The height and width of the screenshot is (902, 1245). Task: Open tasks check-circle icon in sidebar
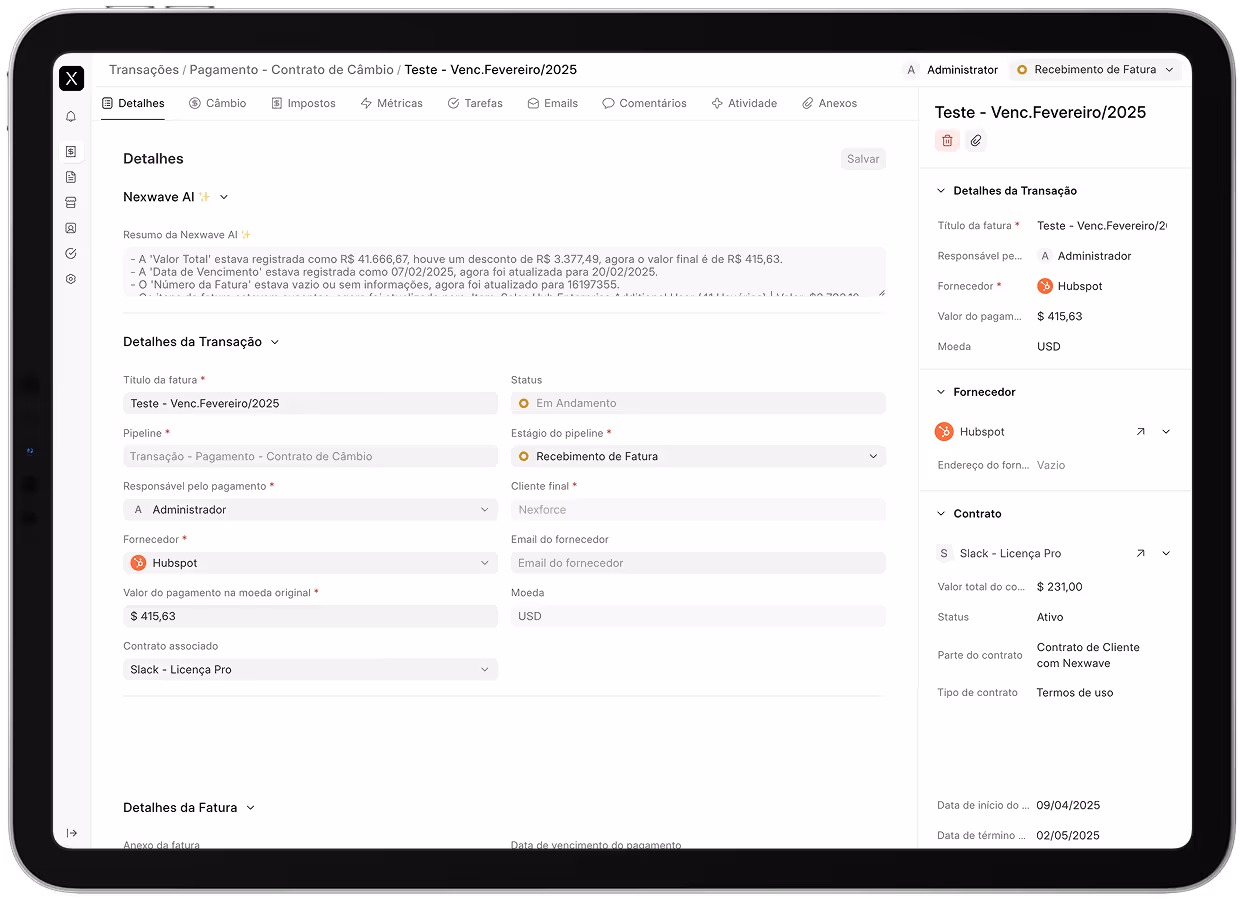point(71,254)
